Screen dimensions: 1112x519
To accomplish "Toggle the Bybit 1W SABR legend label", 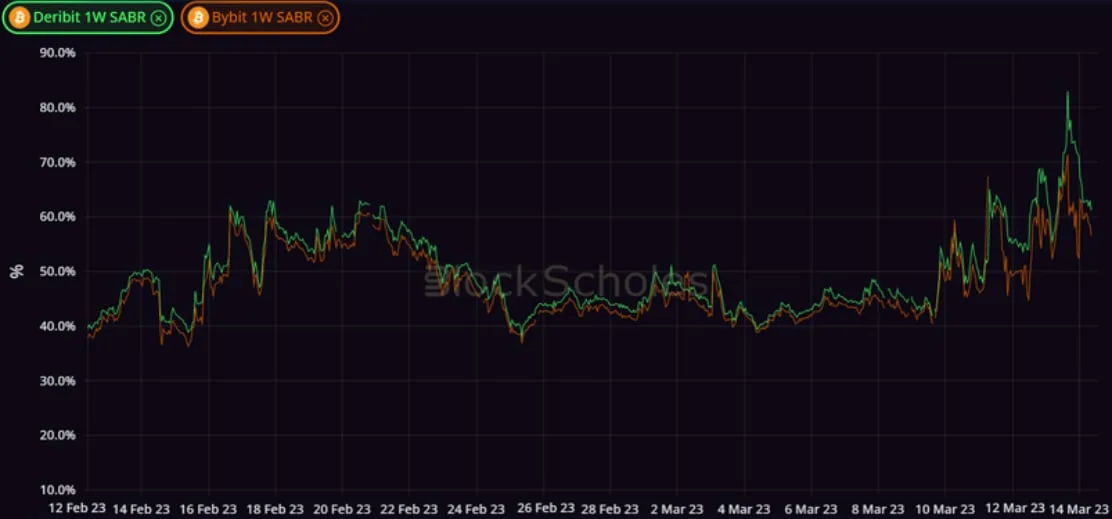I will click(262, 18).
